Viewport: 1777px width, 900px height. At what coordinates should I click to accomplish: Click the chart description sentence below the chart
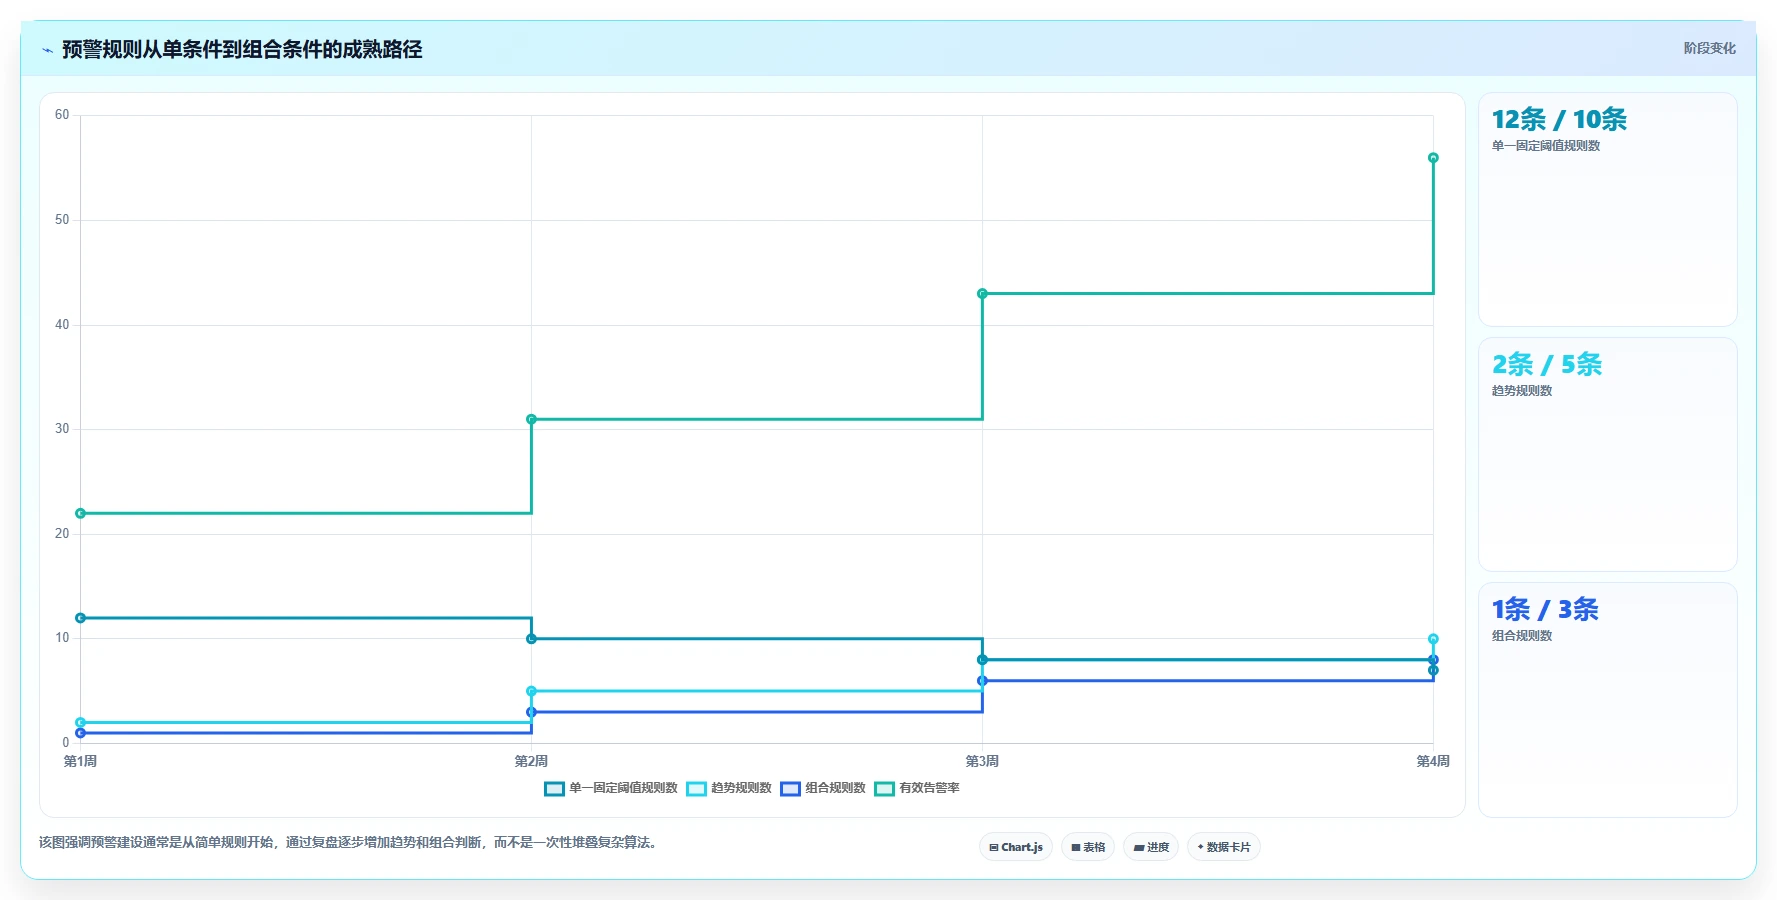pos(350,843)
